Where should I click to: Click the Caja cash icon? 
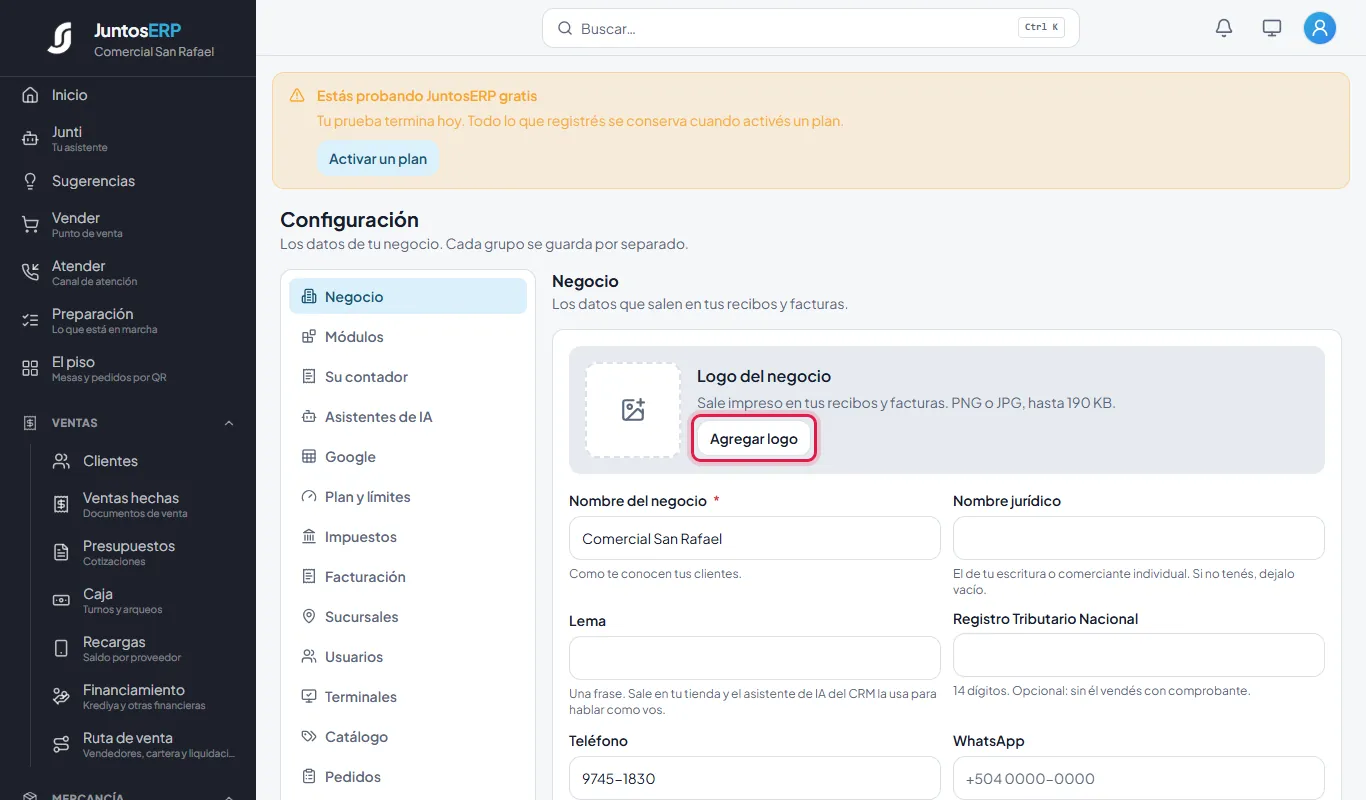[x=61, y=601]
